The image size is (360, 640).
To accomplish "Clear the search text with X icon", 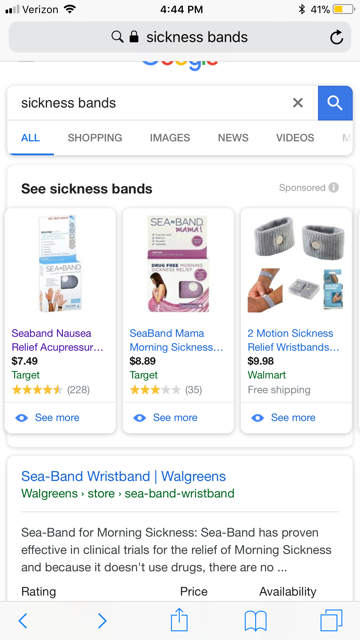I will pyautogui.click(x=298, y=103).
